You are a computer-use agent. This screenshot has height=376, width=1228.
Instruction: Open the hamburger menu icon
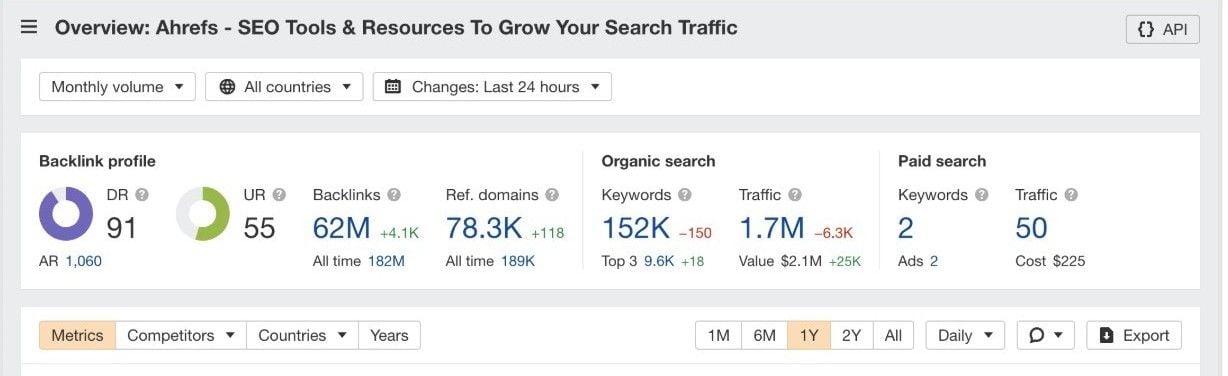click(29, 27)
